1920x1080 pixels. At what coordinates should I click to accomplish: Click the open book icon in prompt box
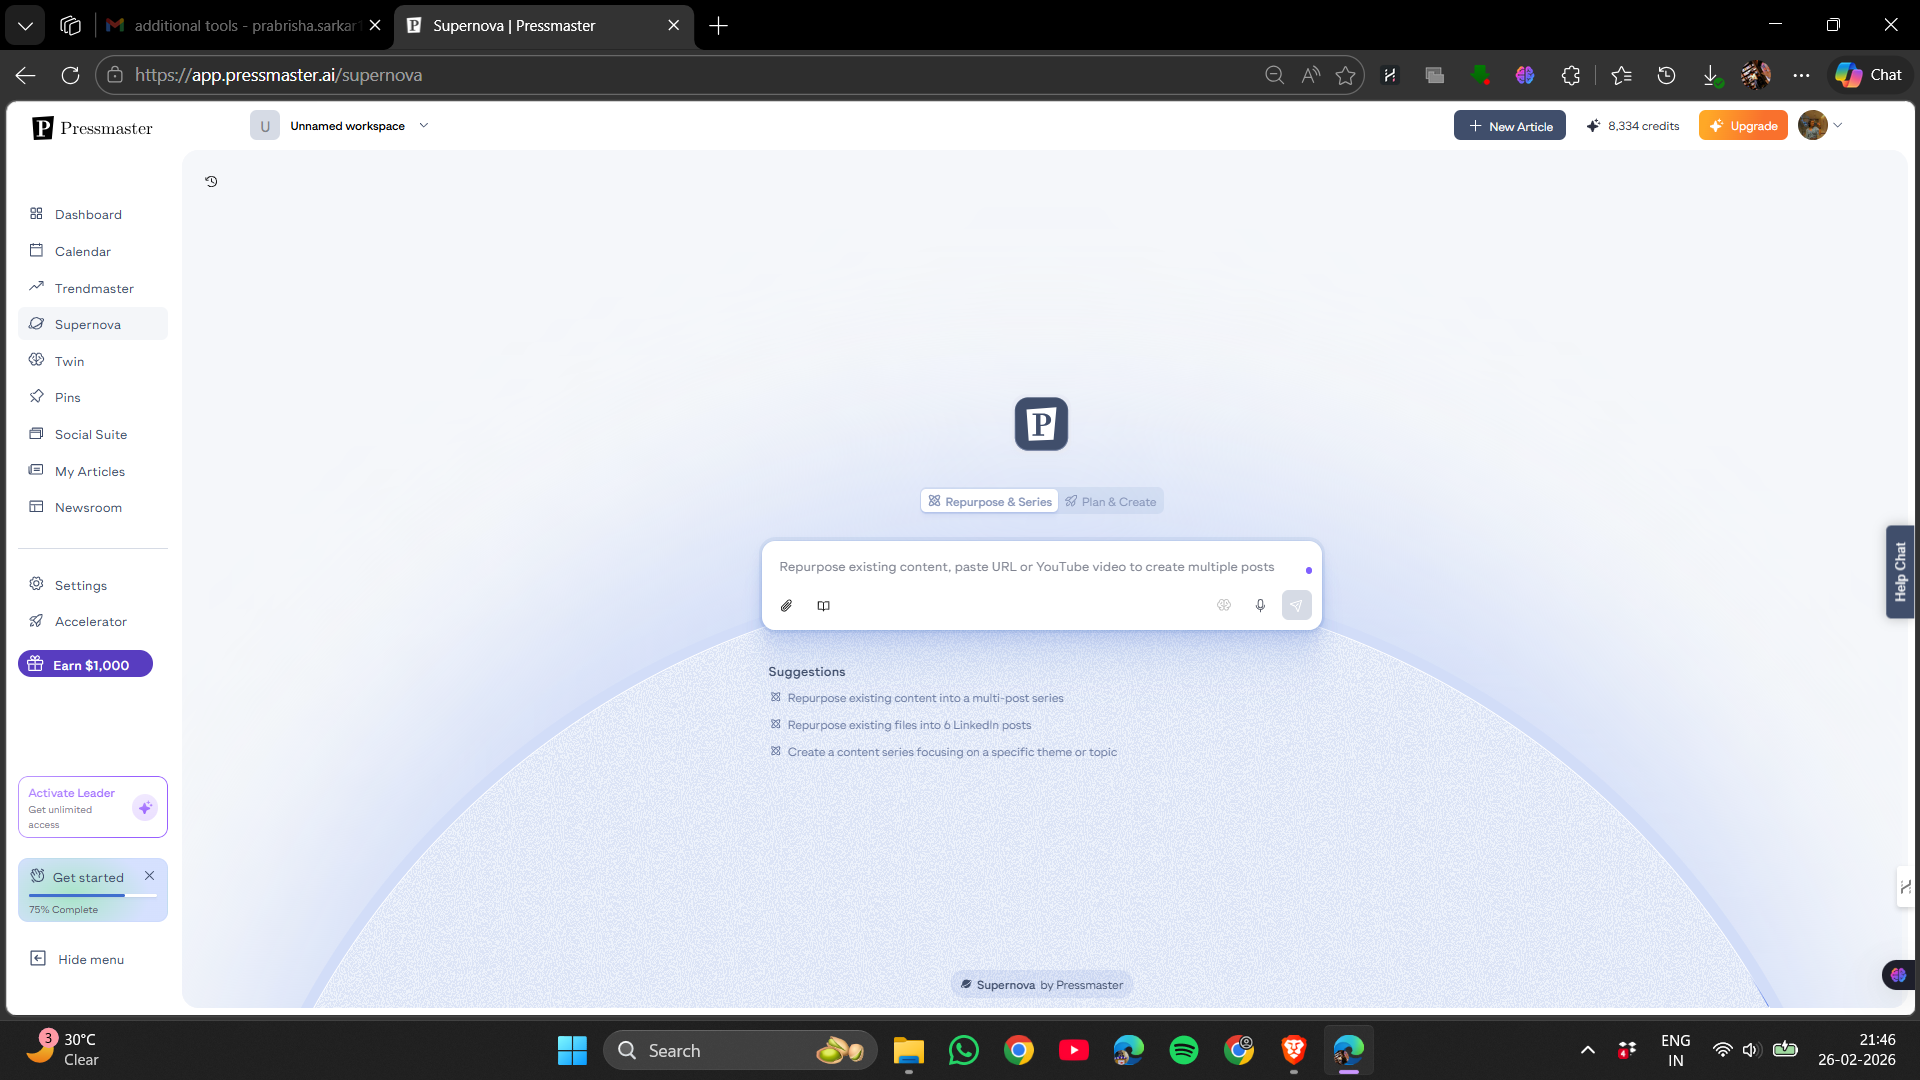tap(823, 606)
